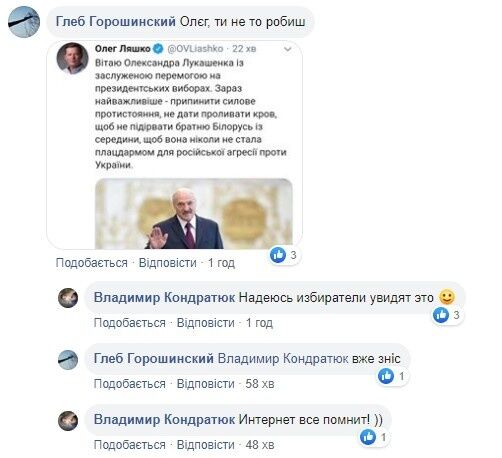The height and width of the screenshot is (458, 502).
Task: Click the like reaction icon under 'Надеюсь избиратели увидят это'
Action: (441, 315)
